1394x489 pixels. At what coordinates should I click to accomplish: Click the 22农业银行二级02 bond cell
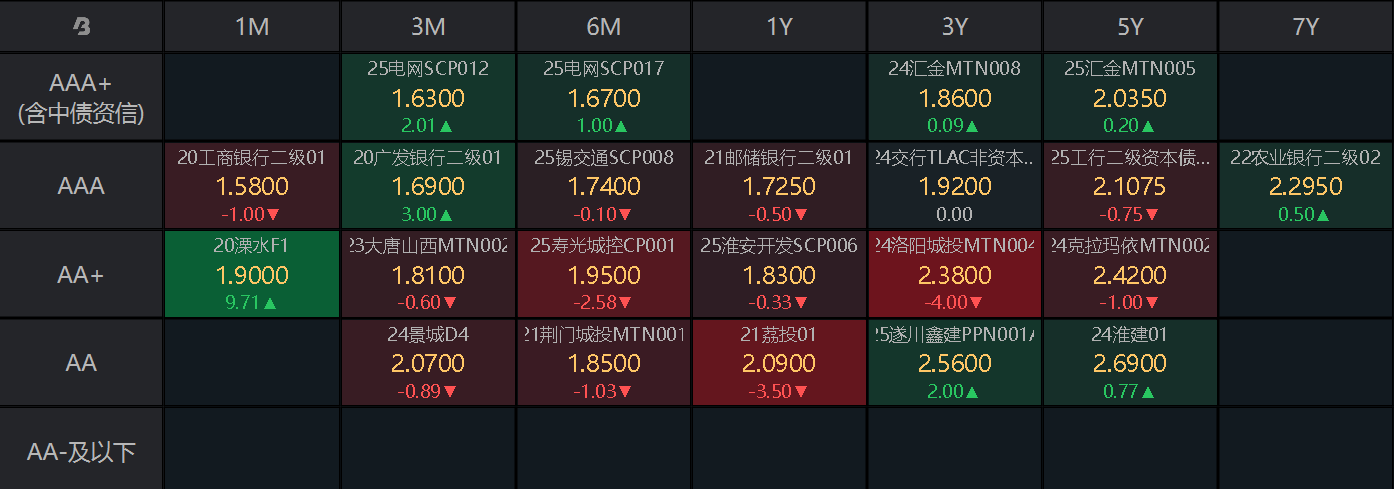tap(1306, 186)
